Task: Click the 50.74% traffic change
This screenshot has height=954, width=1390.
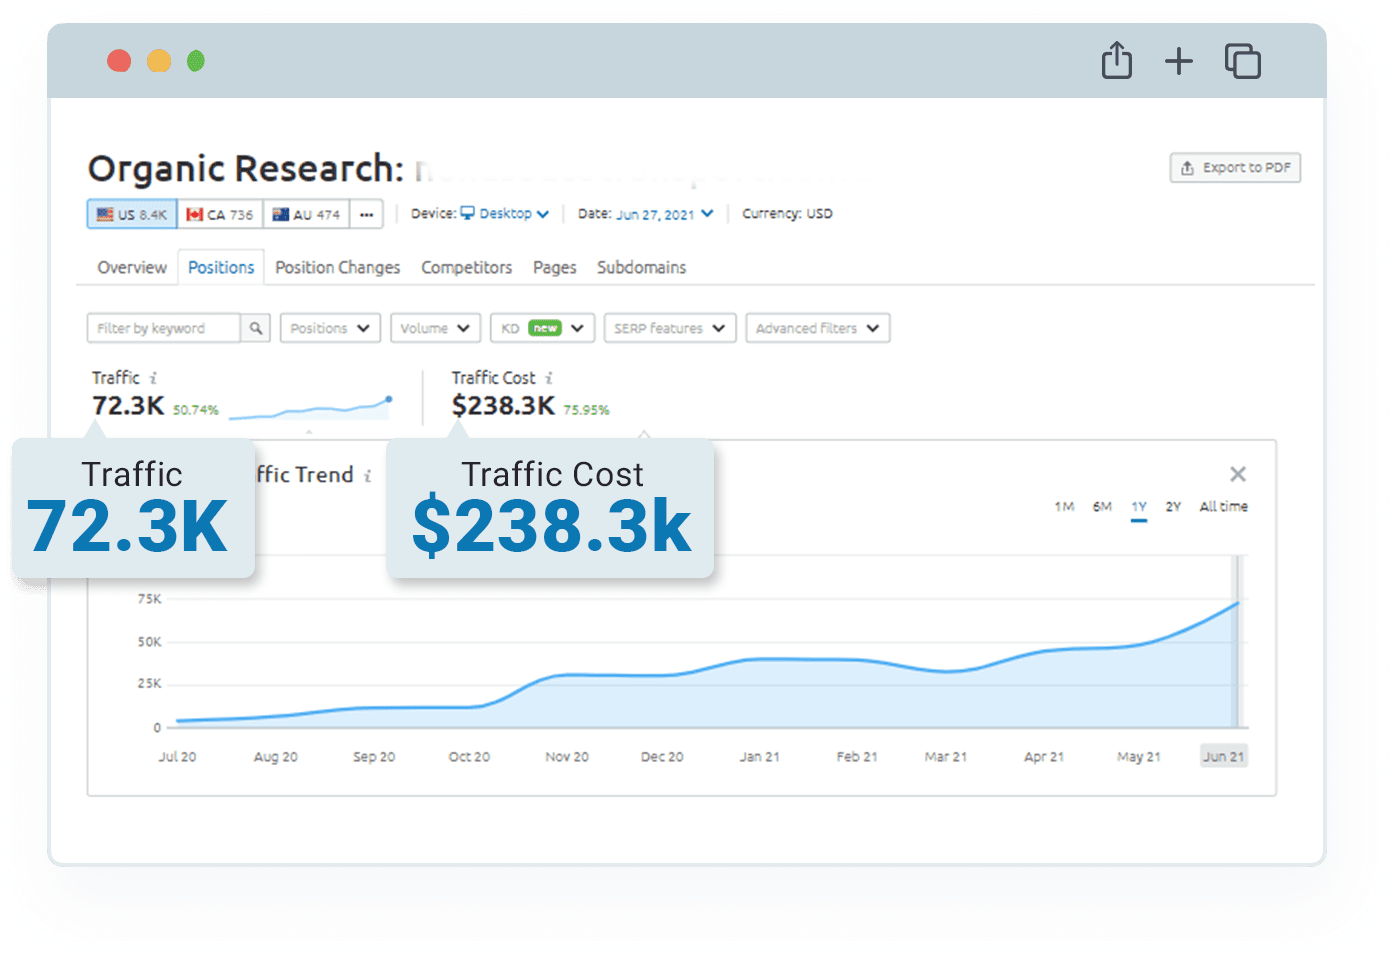Action: click(x=196, y=410)
